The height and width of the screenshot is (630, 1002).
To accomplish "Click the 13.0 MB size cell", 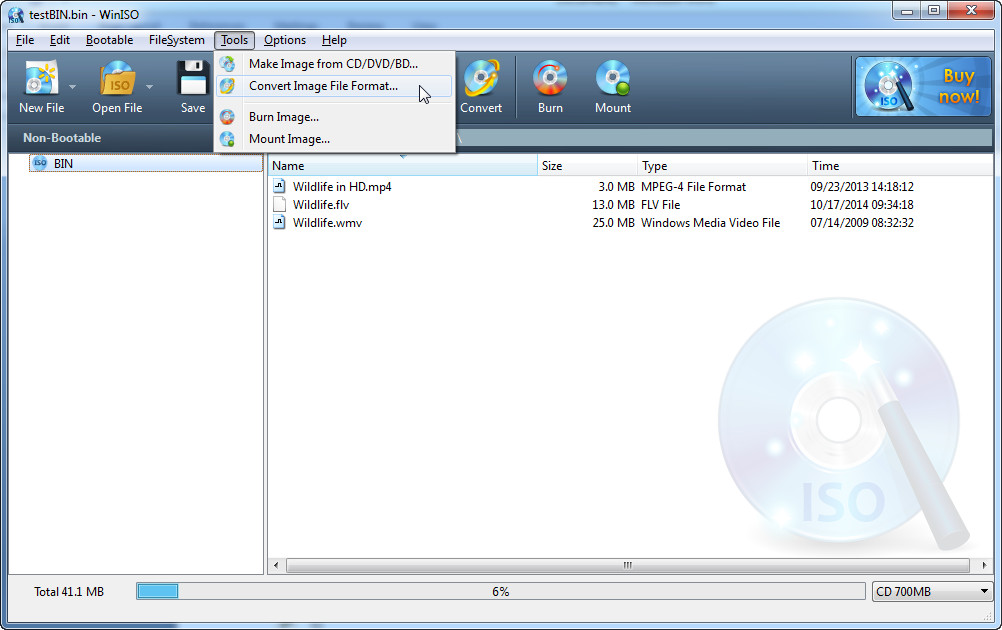I will (613, 204).
